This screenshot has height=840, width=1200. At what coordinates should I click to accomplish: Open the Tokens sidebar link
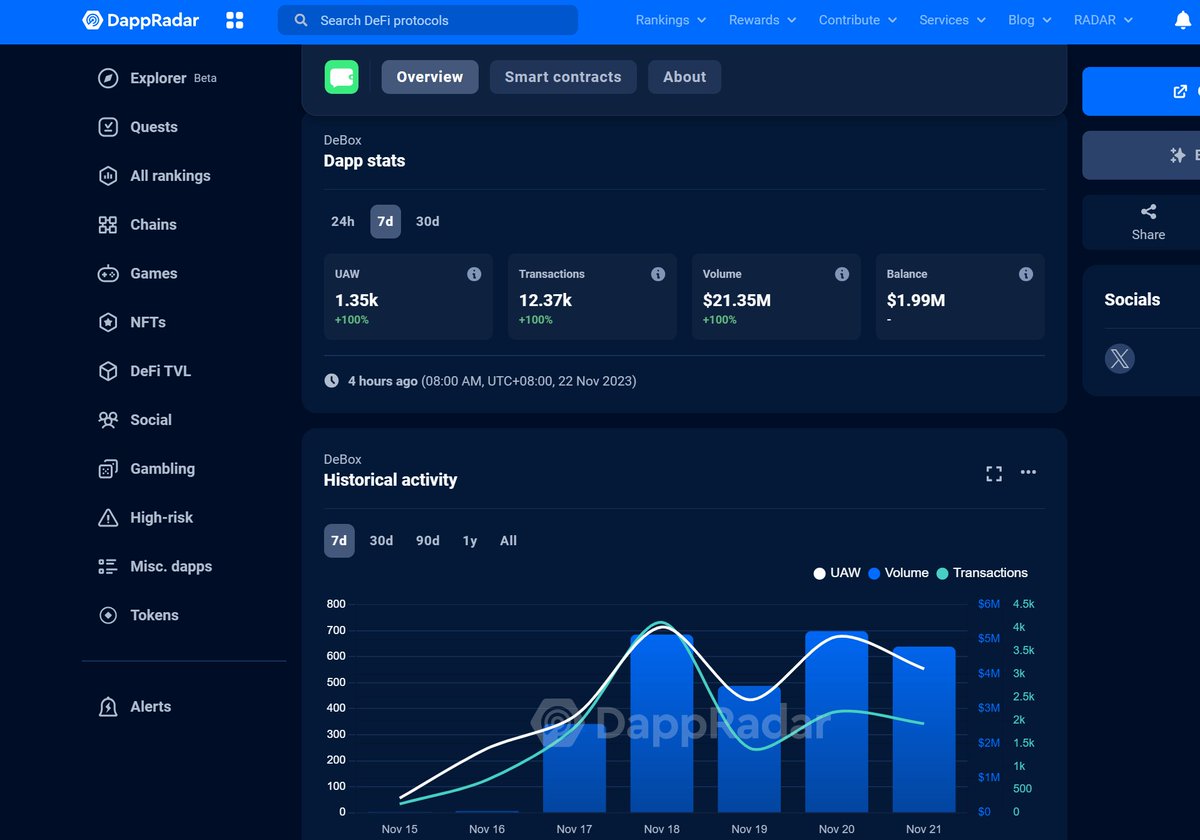click(x=138, y=615)
